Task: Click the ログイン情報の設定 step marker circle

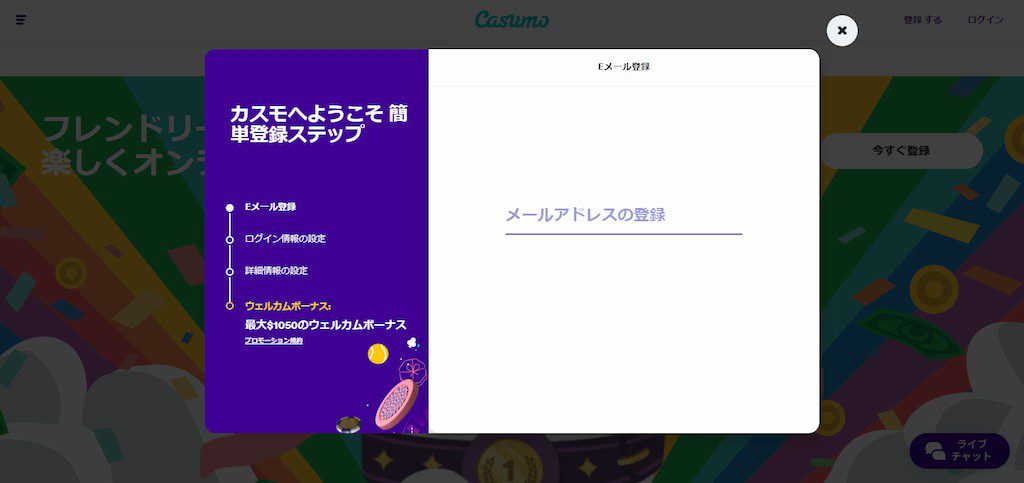Action: (x=229, y=240)
